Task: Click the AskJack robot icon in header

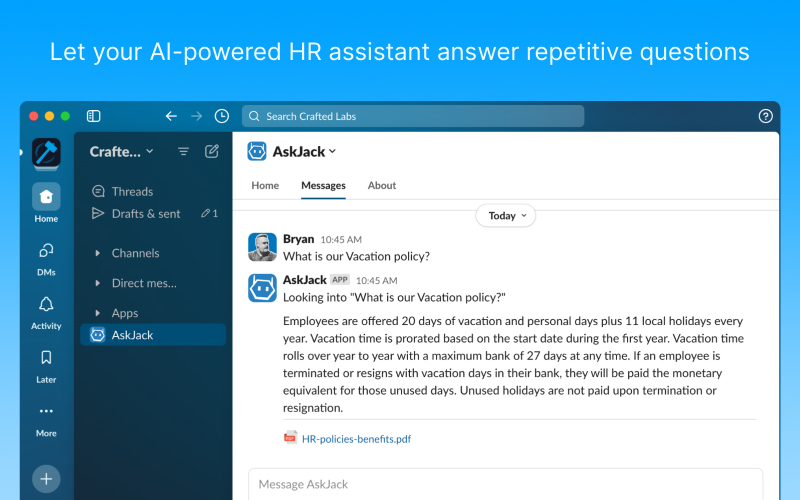Action: point(257,152)
